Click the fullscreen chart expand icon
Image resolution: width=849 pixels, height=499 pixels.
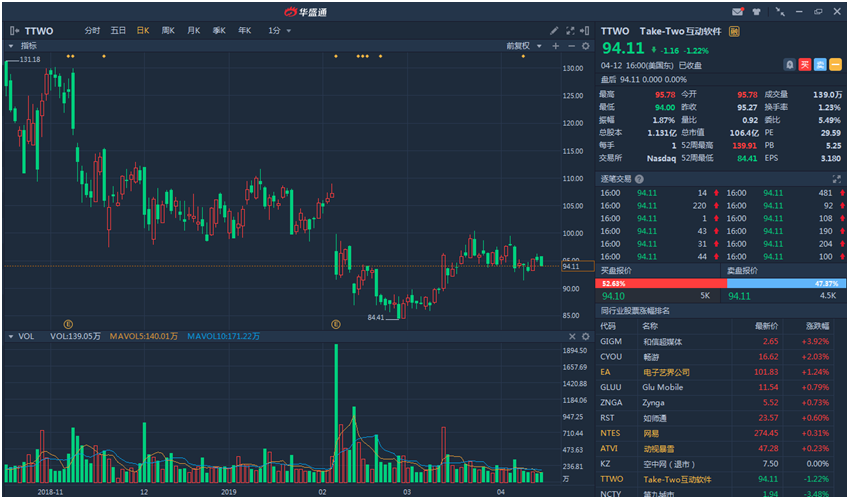[571, 30]
